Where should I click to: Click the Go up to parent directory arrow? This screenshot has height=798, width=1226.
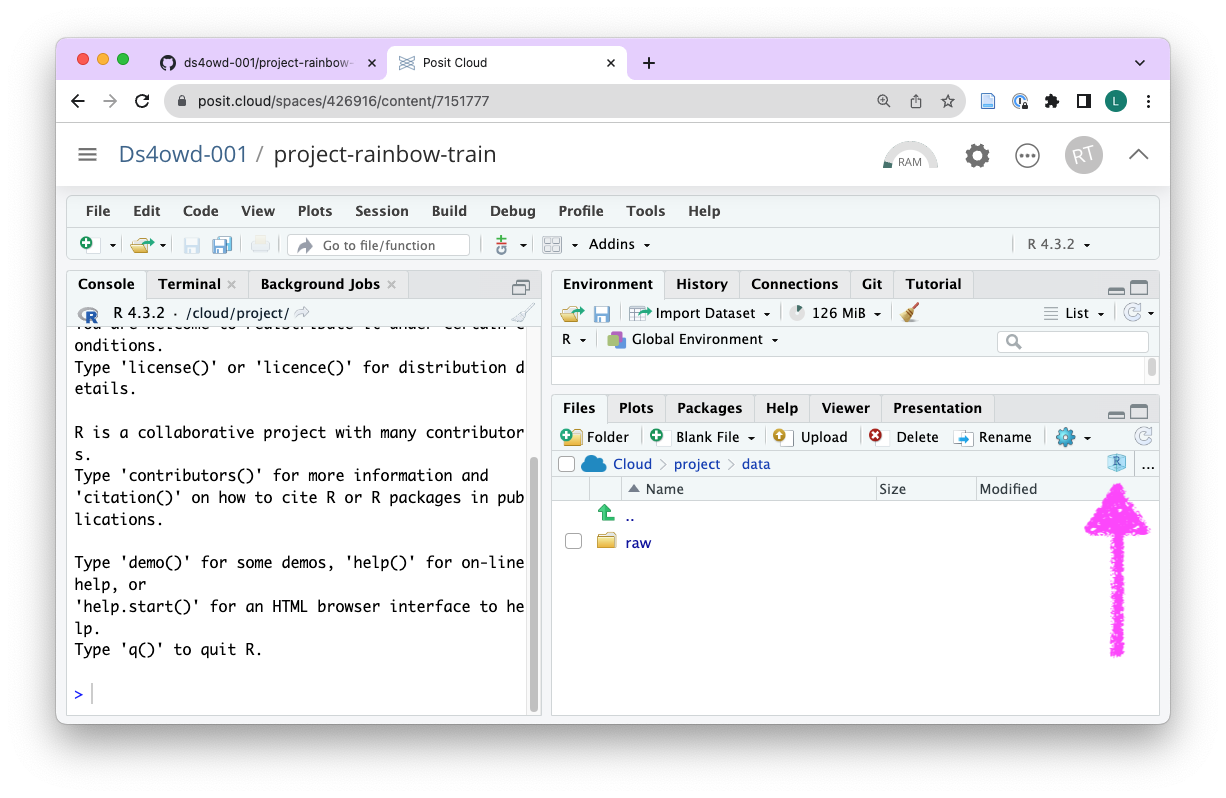pos(606,515)
